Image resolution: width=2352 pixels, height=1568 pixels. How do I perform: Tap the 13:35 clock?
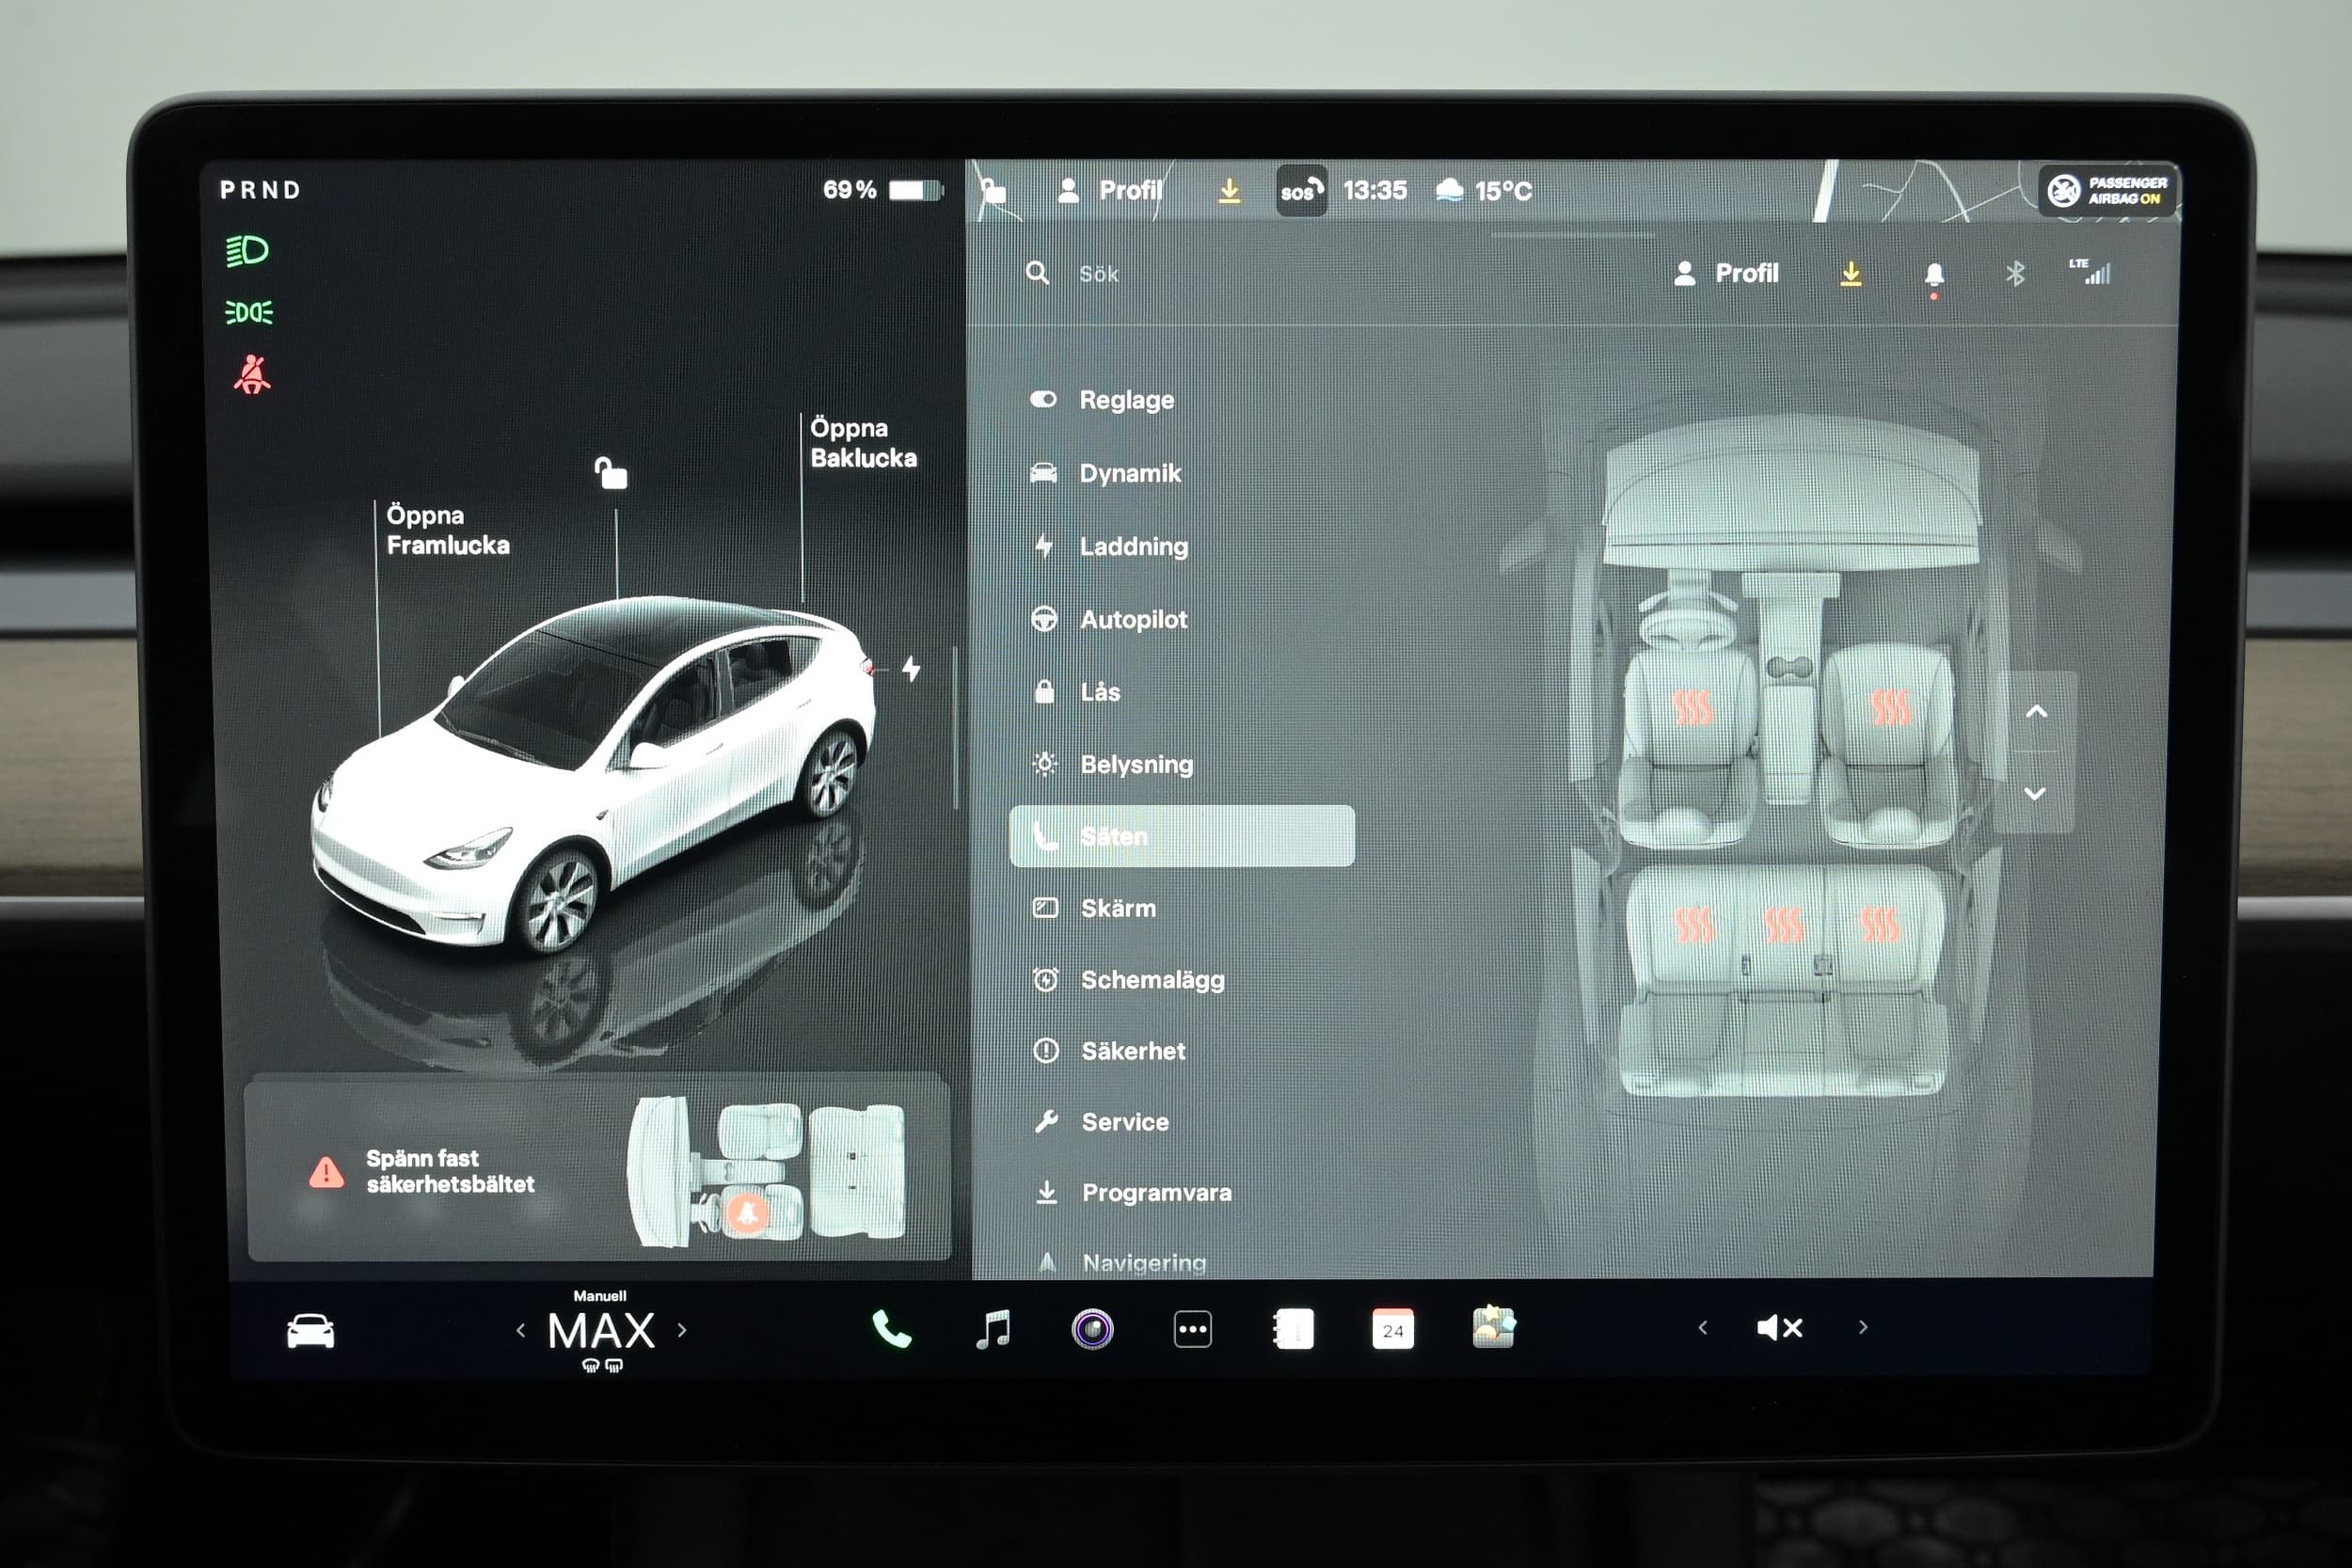(x=1375, y=190)
